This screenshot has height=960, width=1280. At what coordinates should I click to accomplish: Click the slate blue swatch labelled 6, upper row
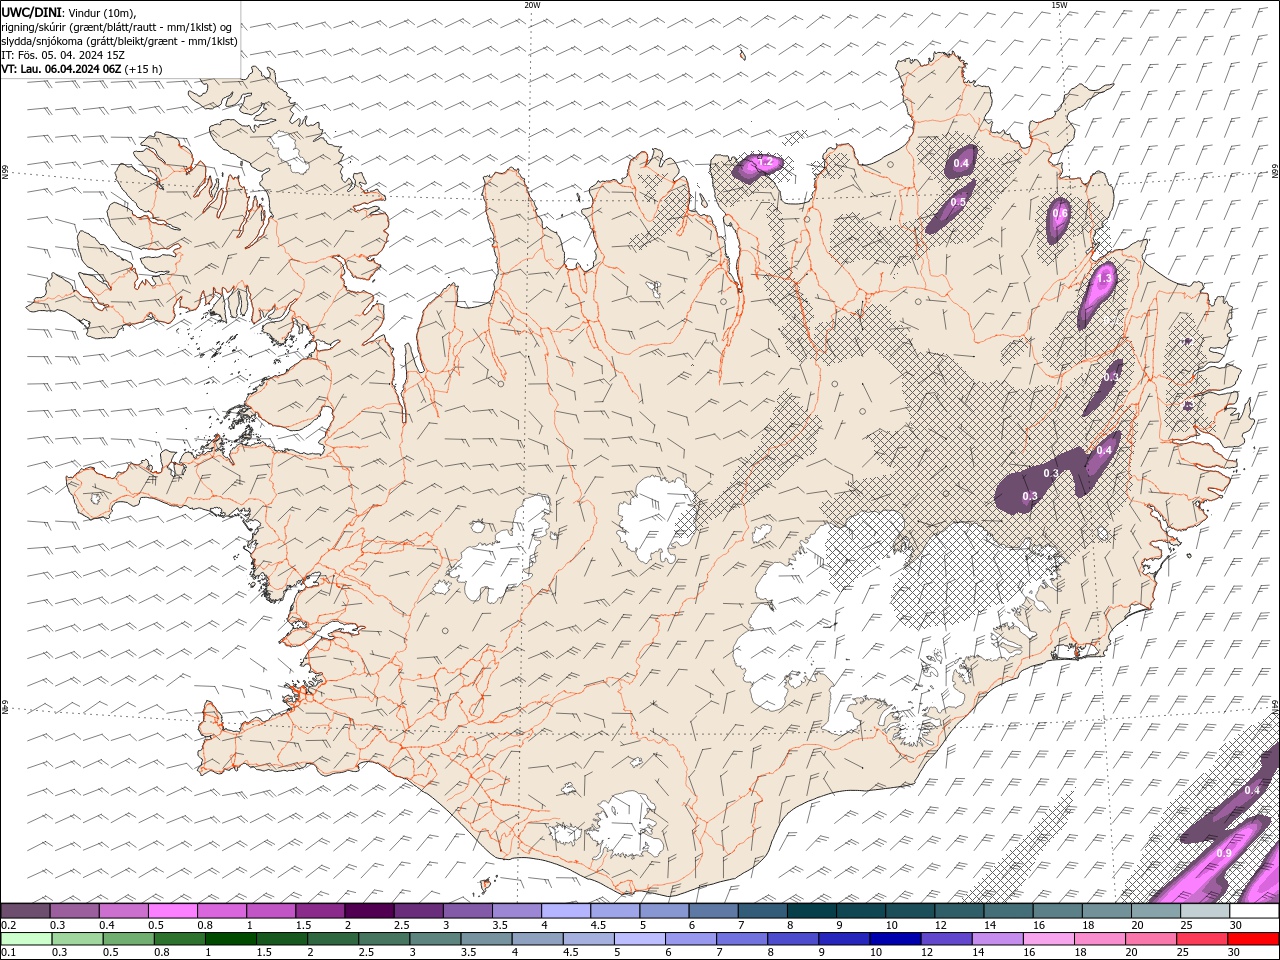[x=713, y=911]
